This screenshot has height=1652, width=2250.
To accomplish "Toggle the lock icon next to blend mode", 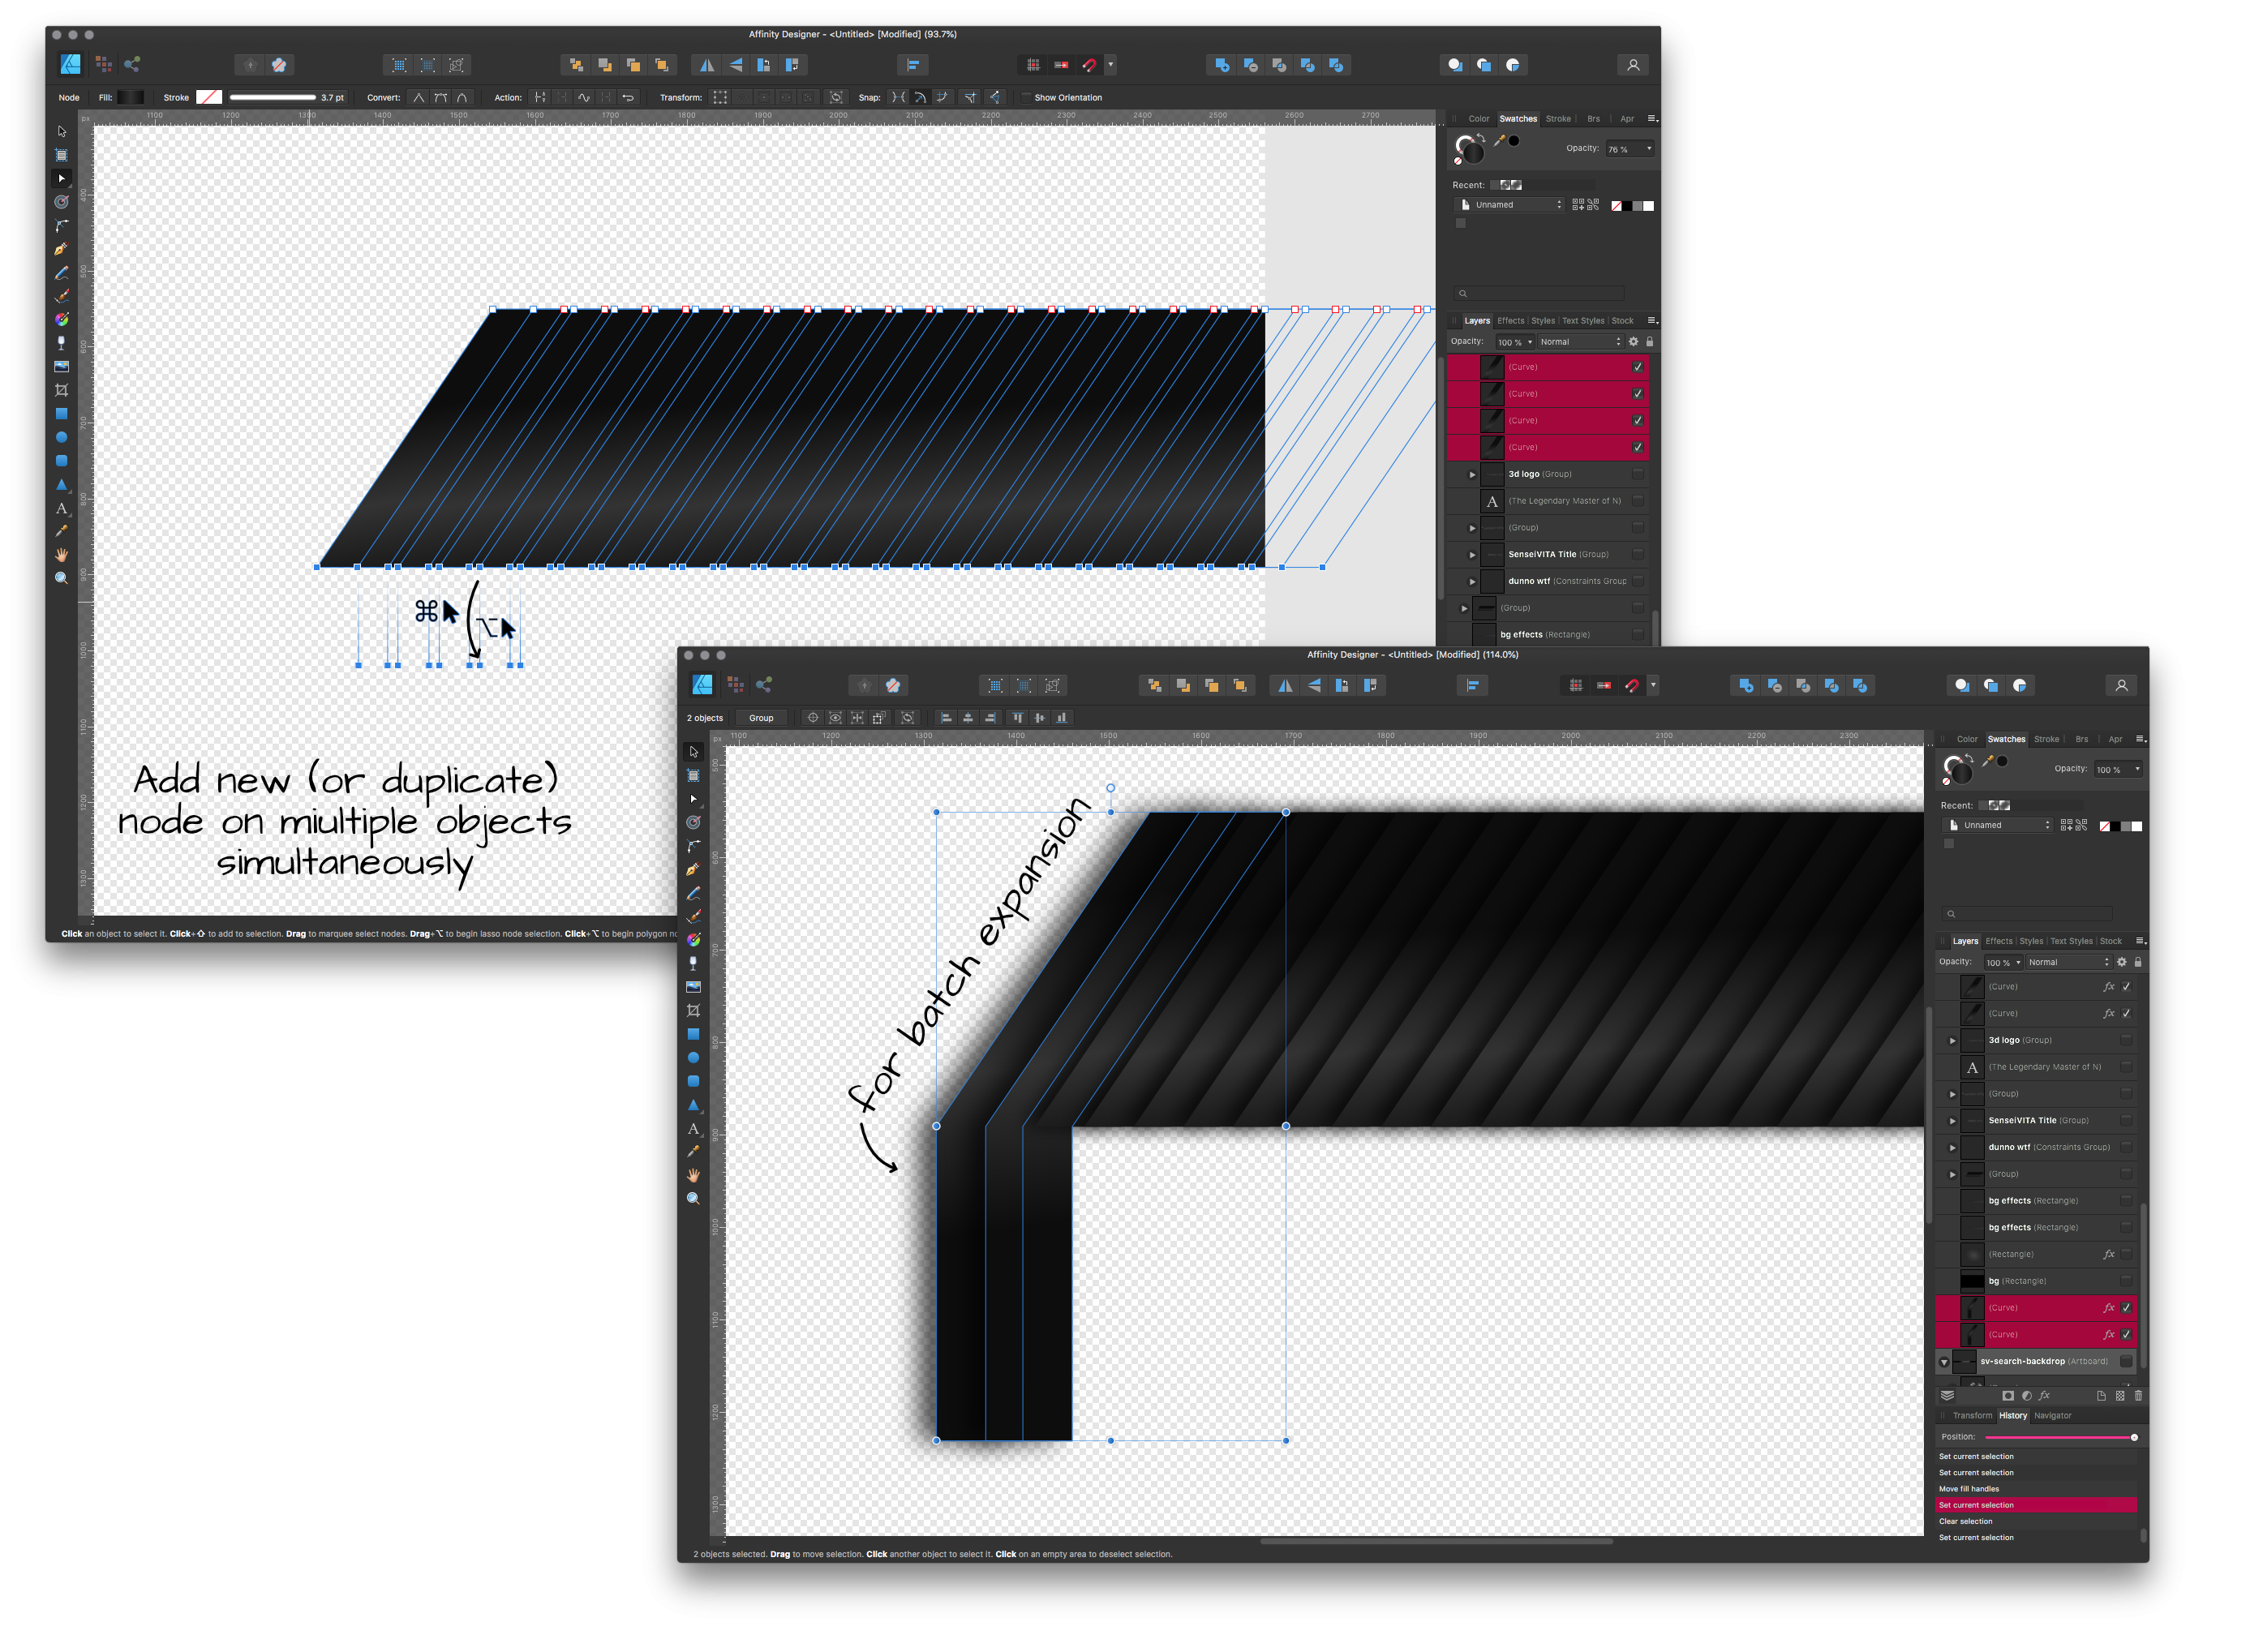I will point(1649,341).
